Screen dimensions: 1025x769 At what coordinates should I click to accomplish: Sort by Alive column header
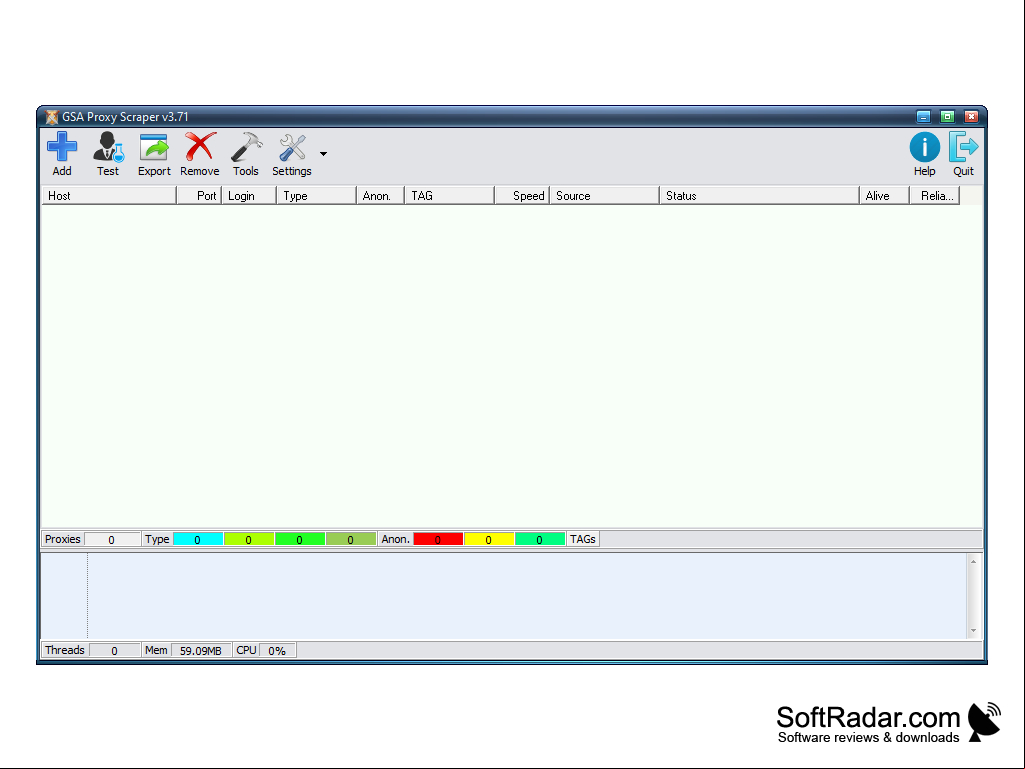click(884, 196)
